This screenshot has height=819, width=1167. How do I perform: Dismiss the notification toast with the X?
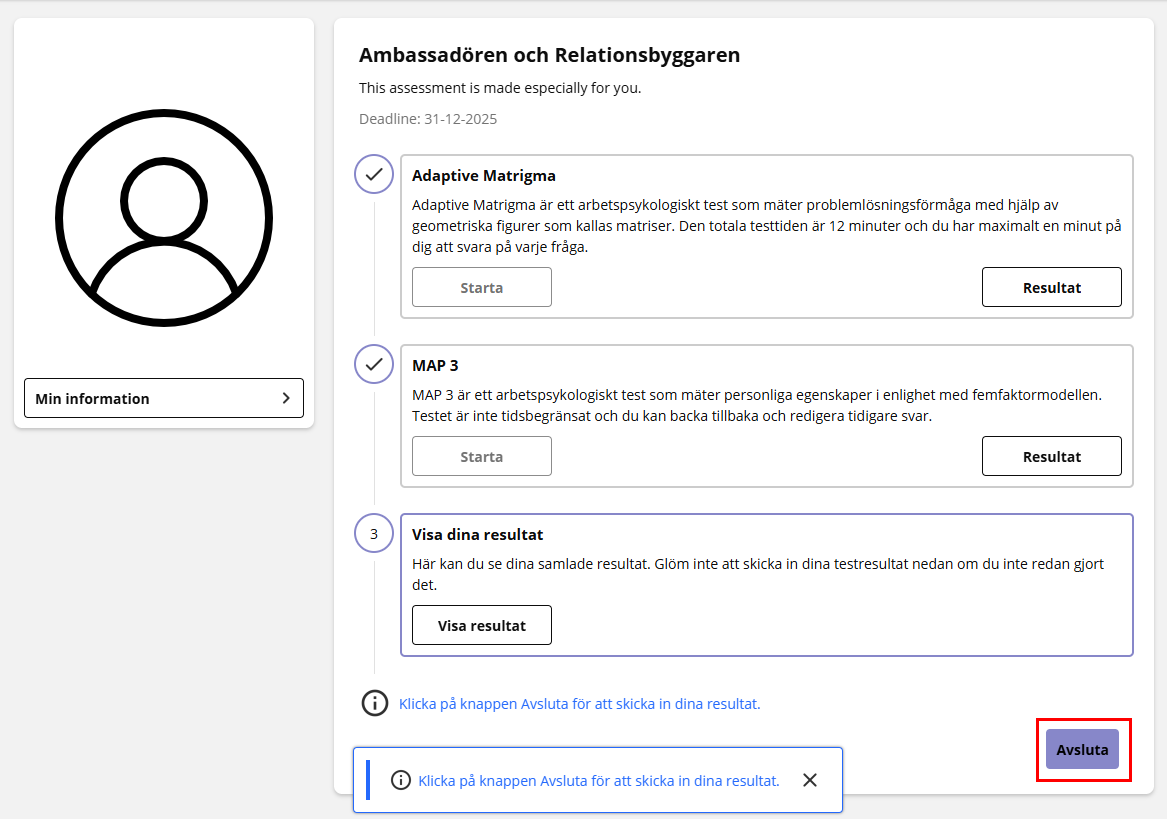810,780
